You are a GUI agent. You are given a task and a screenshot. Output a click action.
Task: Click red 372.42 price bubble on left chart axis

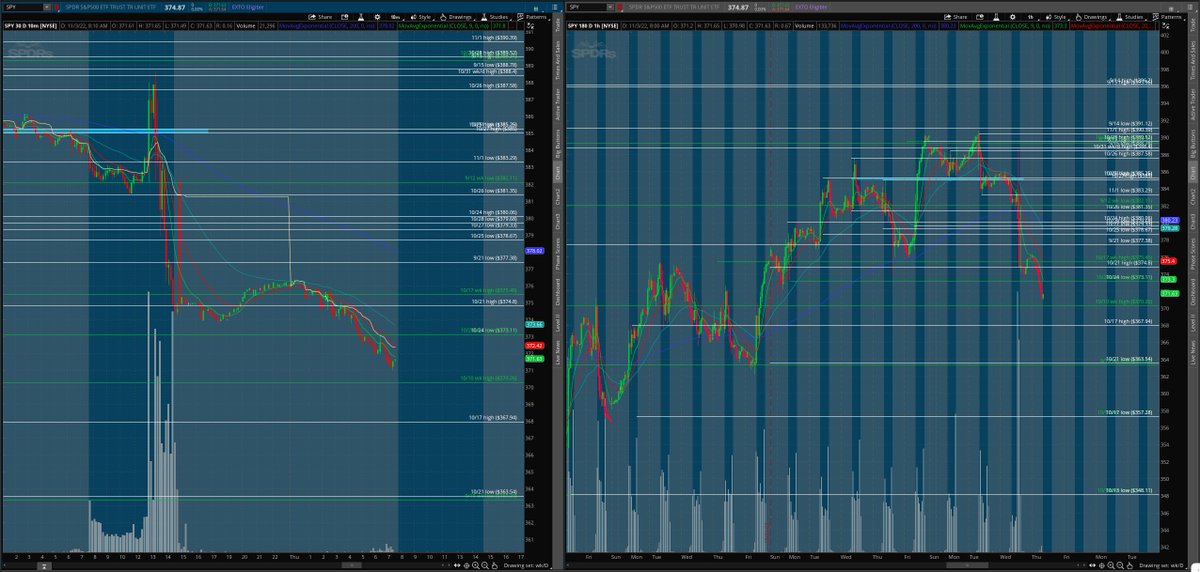533,345
